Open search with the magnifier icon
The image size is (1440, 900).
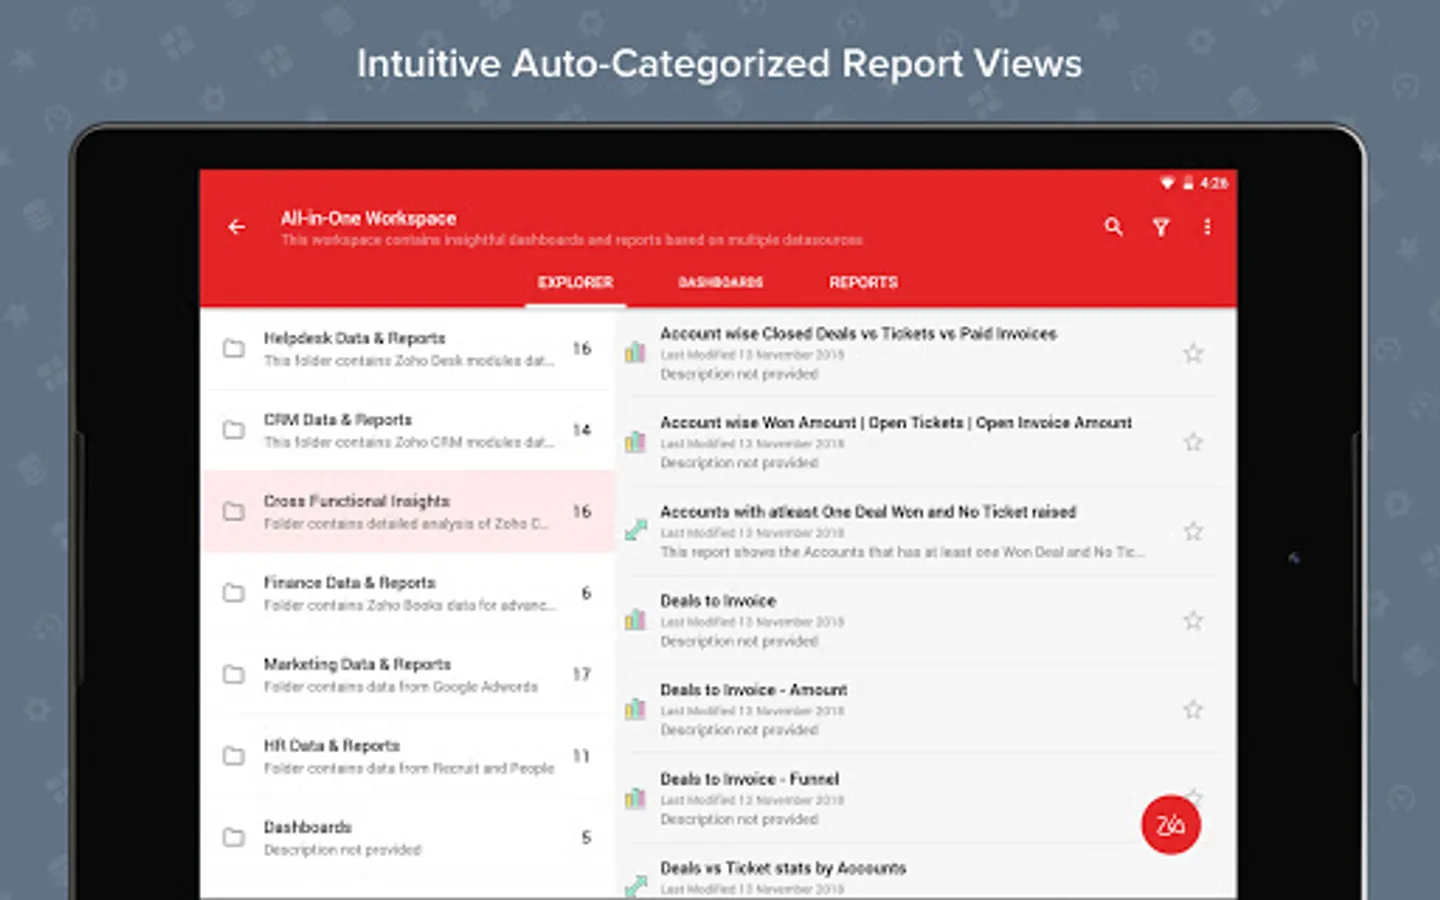click(1113, 227)
